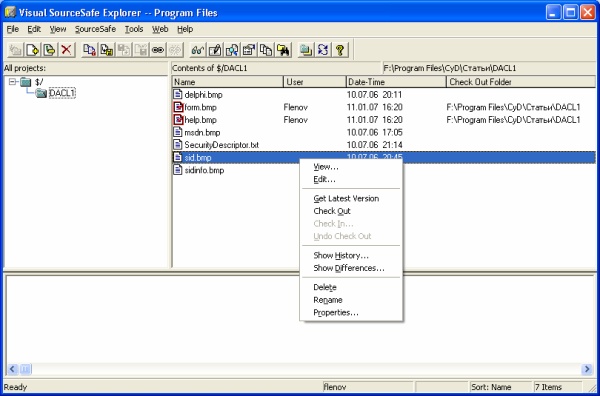Click the Check Out Folder column header
This screenshot has width=600, height=396.
pyautogui.click(x=521, y=82)
